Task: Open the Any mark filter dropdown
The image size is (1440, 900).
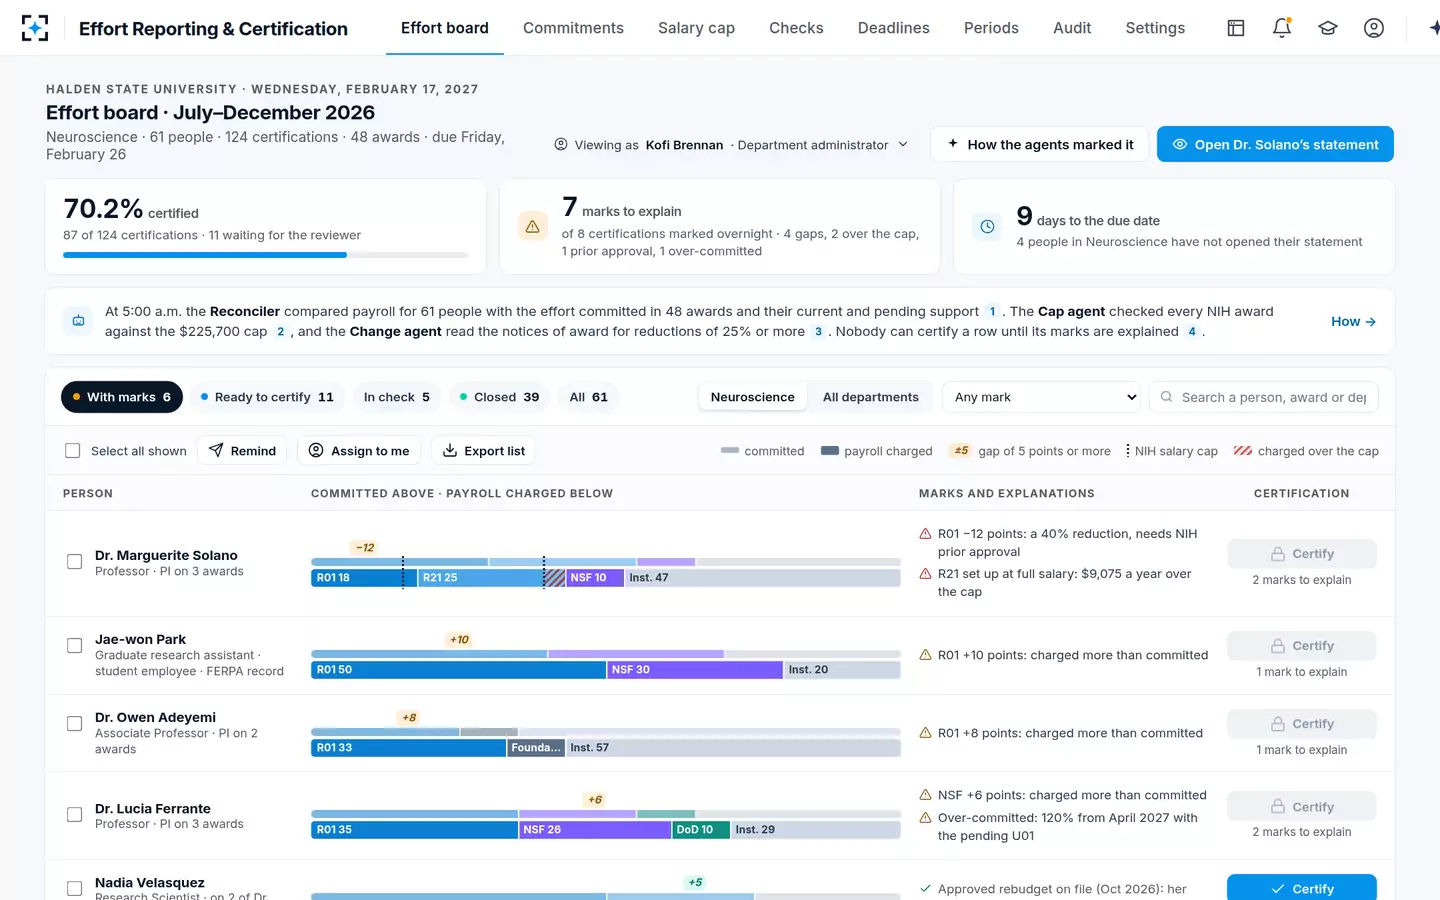Action: point(1041,397)
